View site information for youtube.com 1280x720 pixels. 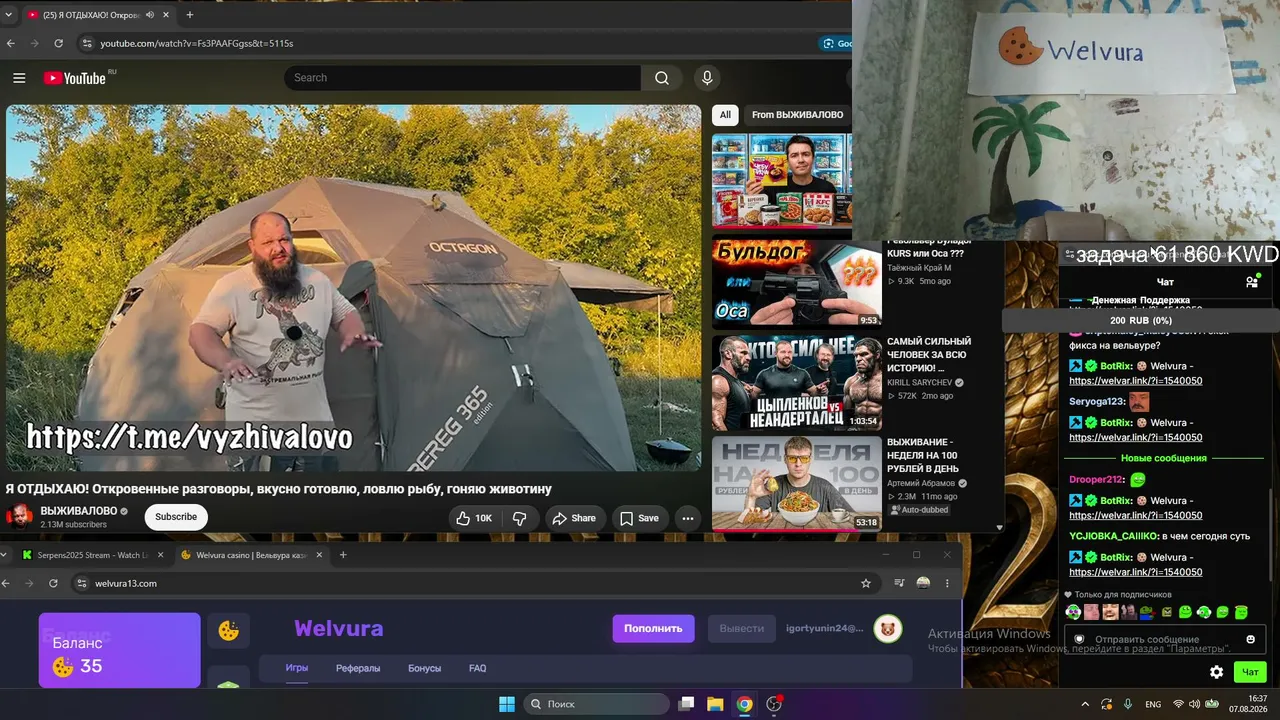coord(87,43)
